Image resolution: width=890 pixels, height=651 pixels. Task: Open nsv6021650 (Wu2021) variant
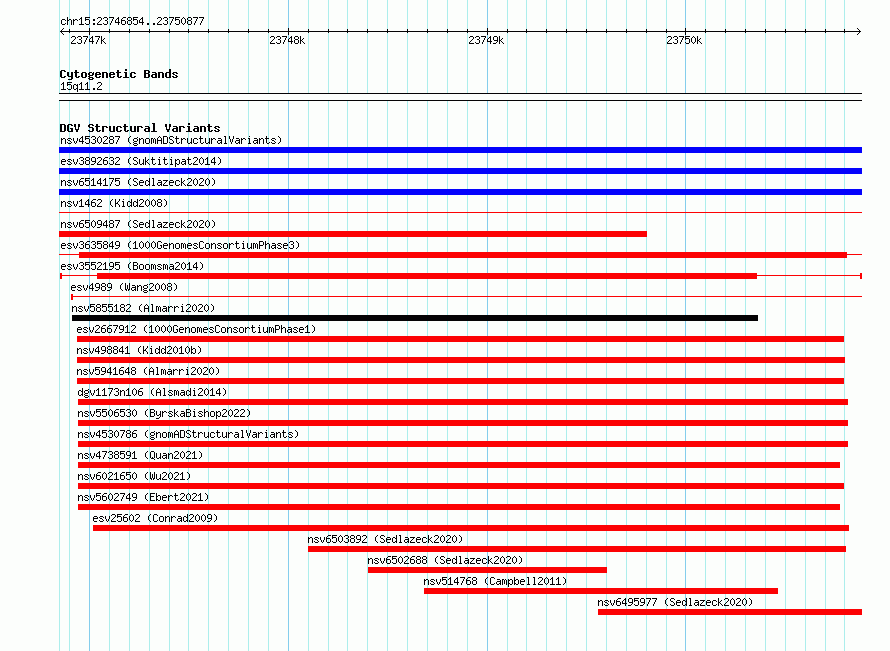[134, 476]
